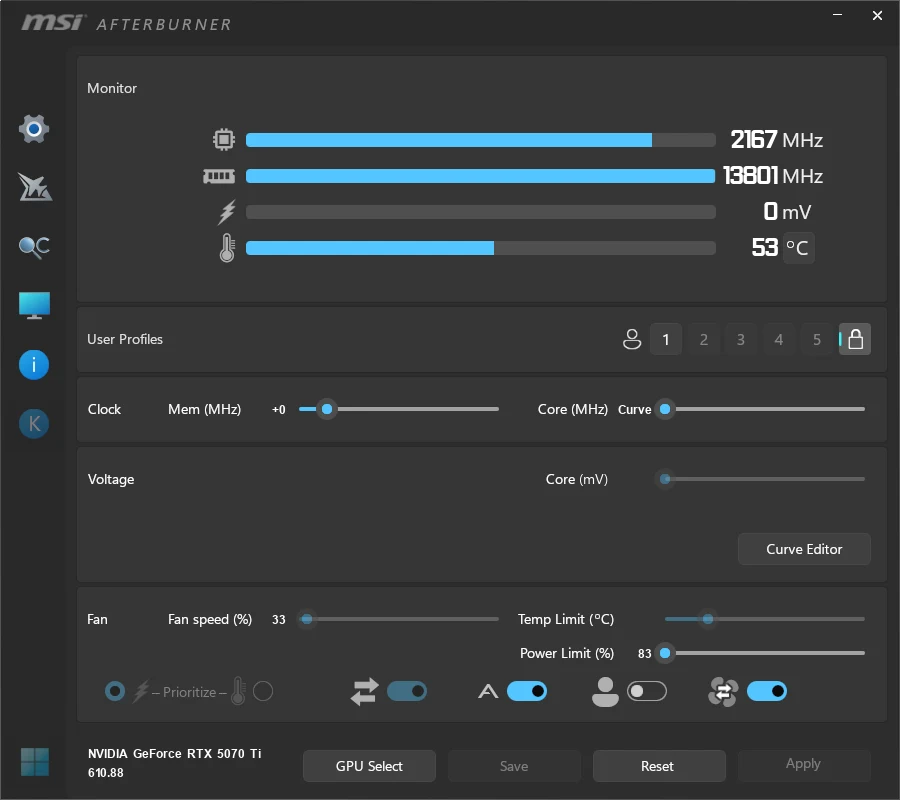The image size is (900, 800).
Task: Click the Mem offset value '+0'
Action: (278, 410)
